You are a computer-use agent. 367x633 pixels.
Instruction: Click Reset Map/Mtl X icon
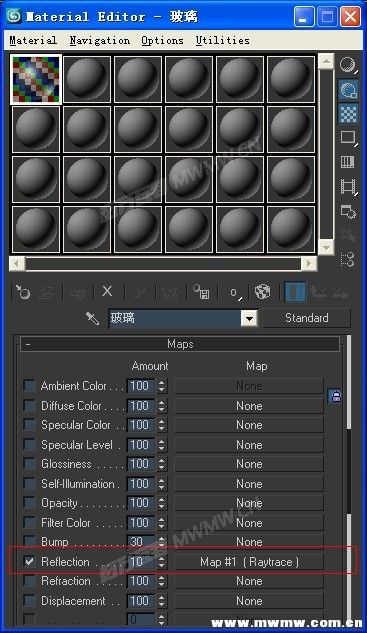point(107,291)
